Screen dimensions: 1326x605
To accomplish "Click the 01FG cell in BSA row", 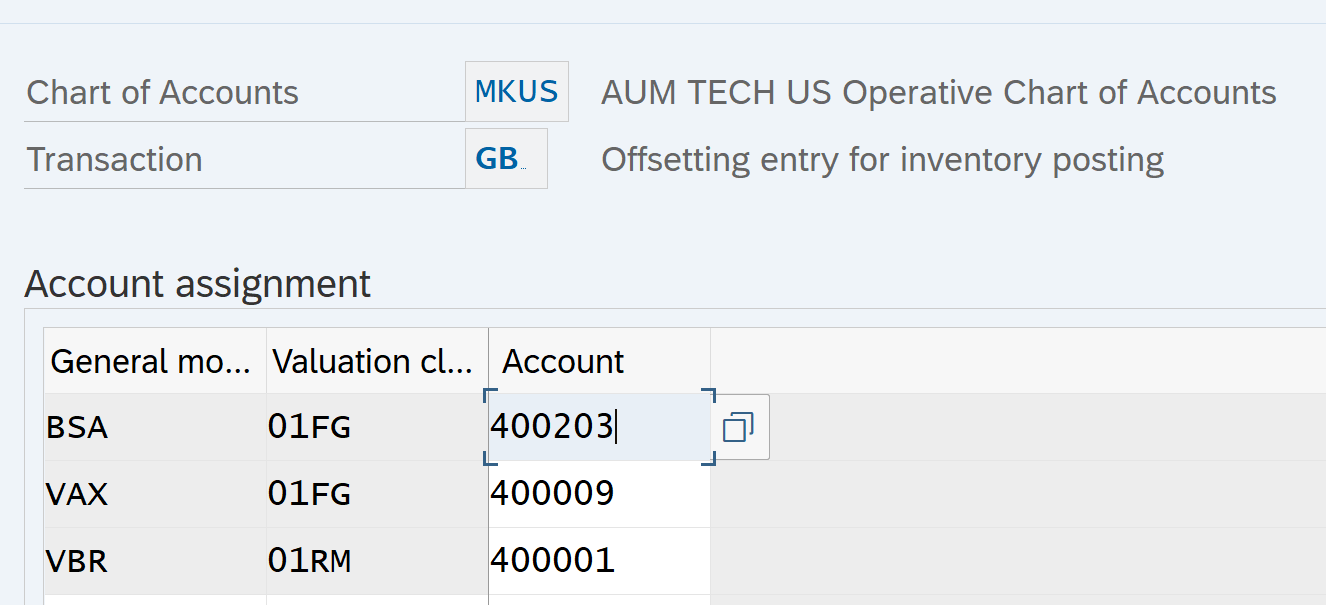I will [376, 428].
